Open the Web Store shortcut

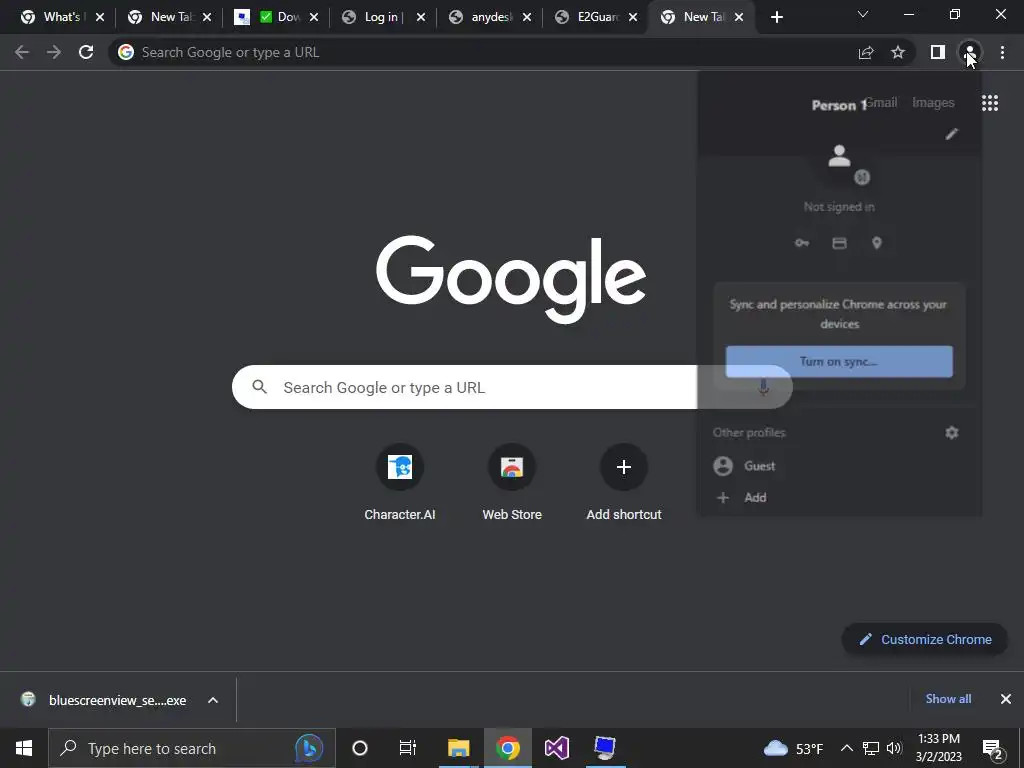512,483
